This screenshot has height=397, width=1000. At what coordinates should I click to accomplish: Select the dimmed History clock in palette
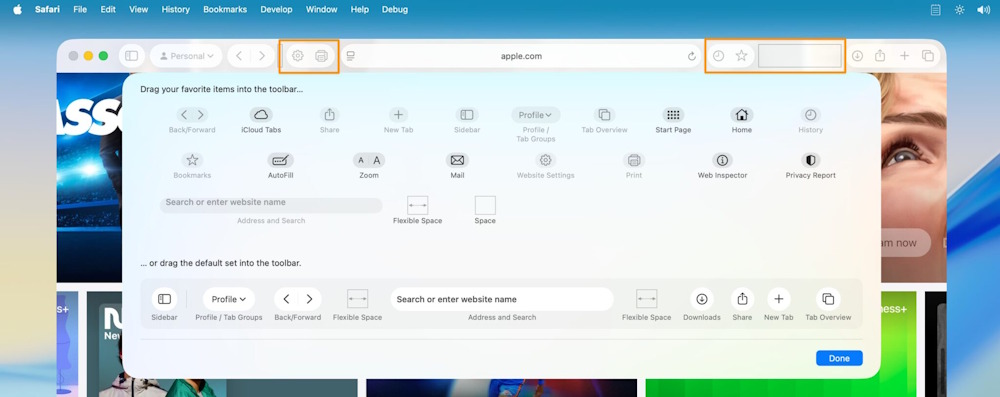tap(810, 115)
